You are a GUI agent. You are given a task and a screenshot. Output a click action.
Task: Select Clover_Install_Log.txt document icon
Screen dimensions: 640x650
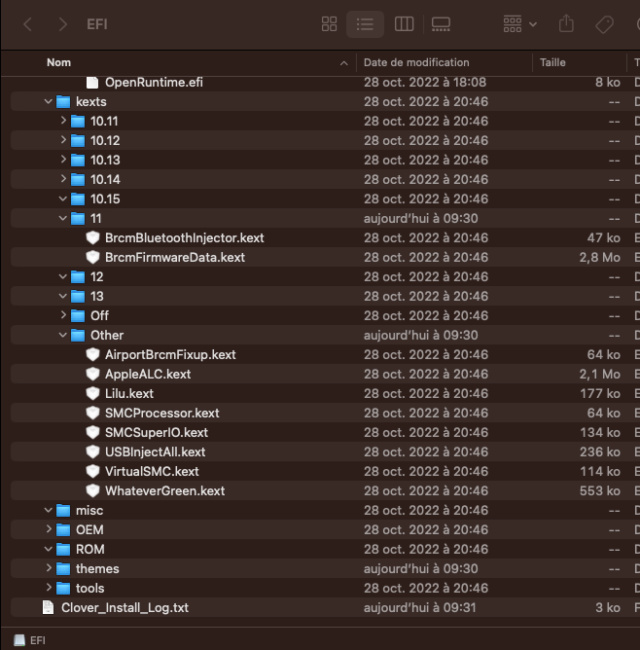[x=48, y=608]
